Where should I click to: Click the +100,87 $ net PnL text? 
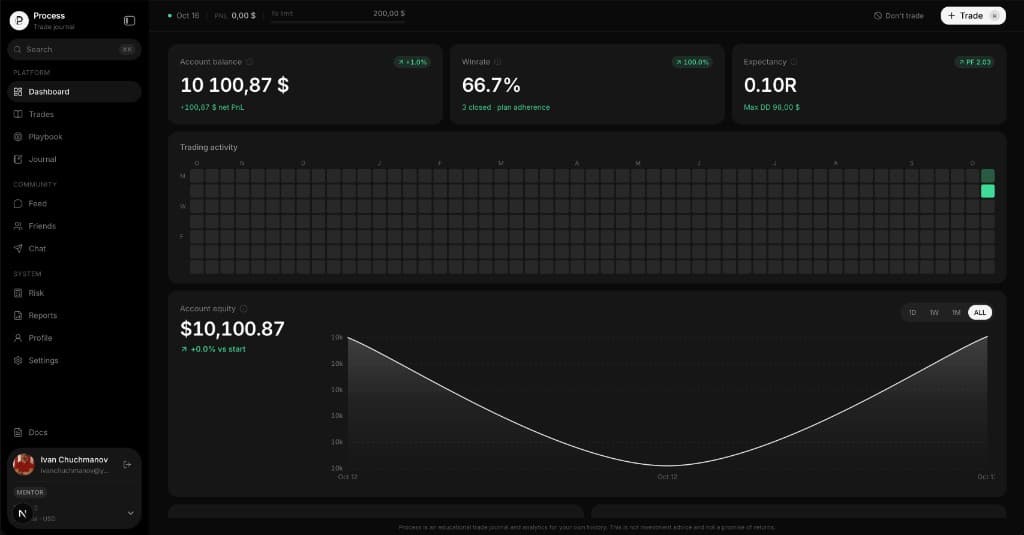212,107
